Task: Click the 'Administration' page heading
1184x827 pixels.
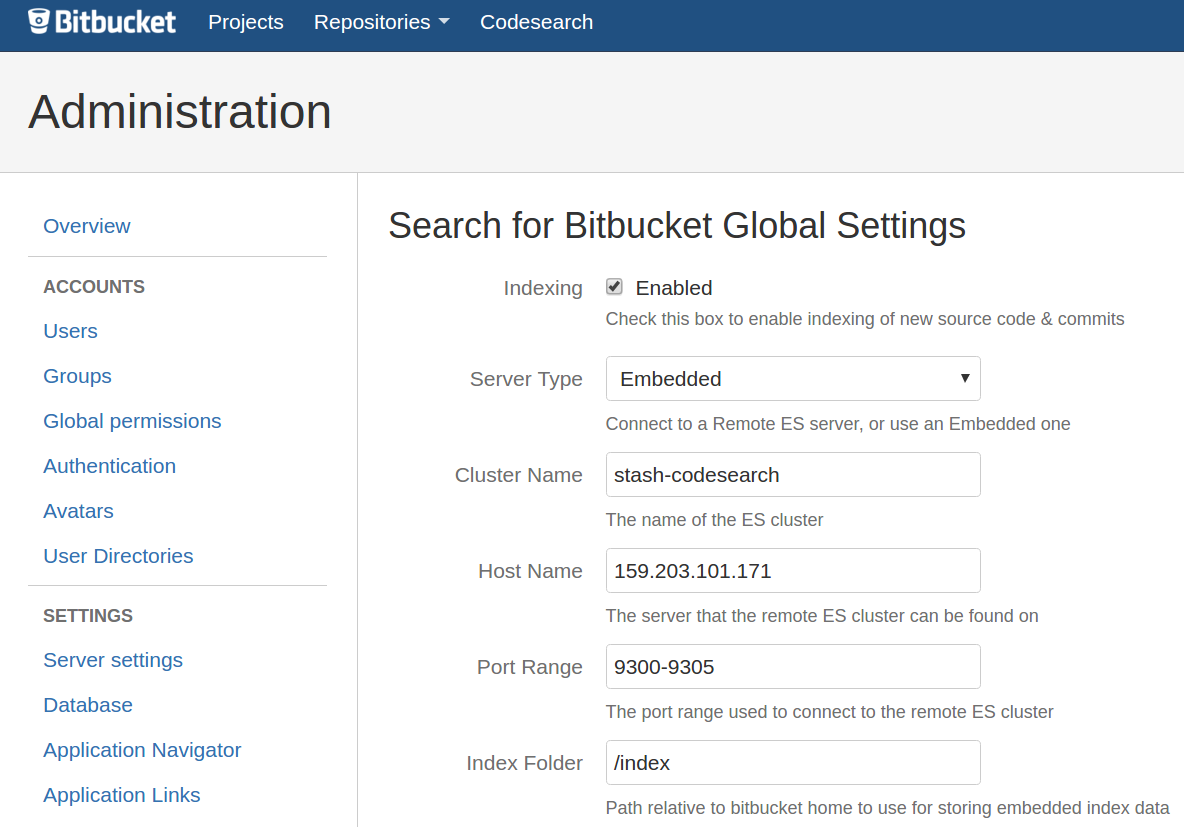Action: click(x=180, y=112)
